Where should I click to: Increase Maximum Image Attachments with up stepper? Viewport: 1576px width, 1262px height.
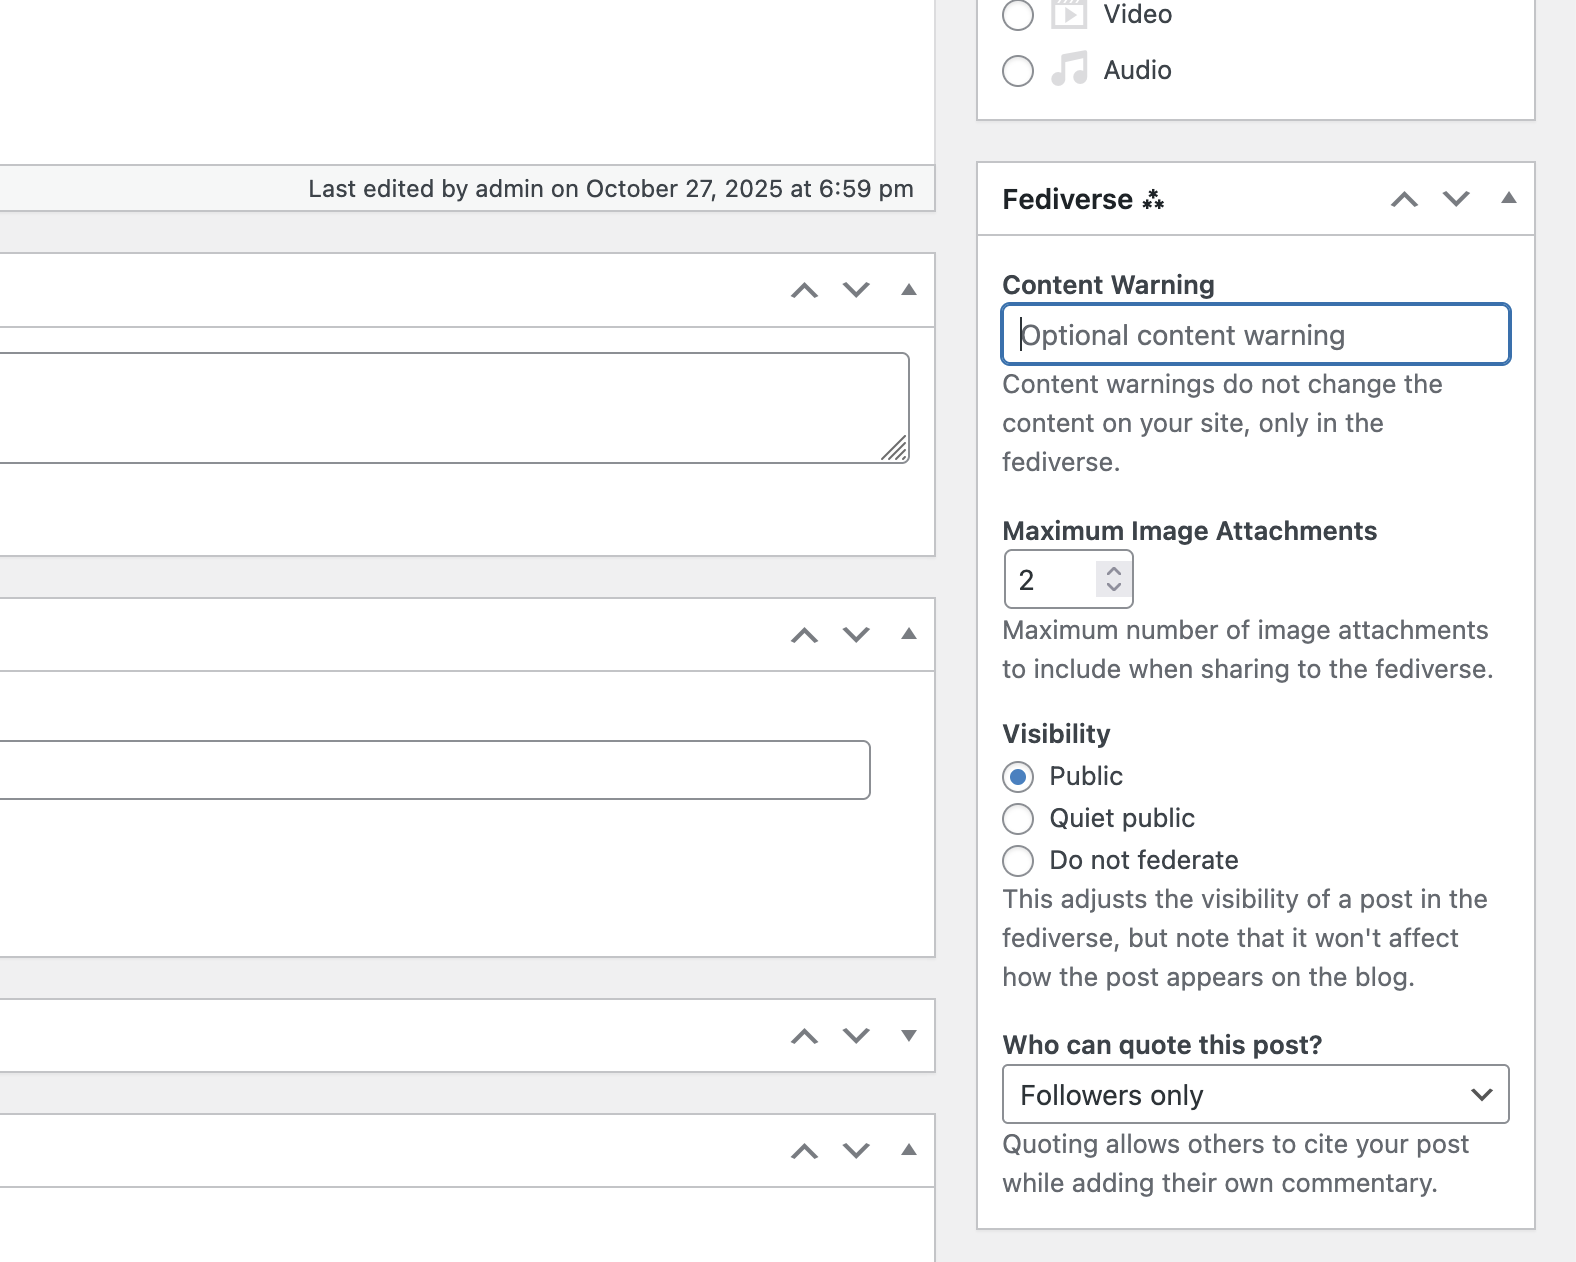pos(1114,572)
